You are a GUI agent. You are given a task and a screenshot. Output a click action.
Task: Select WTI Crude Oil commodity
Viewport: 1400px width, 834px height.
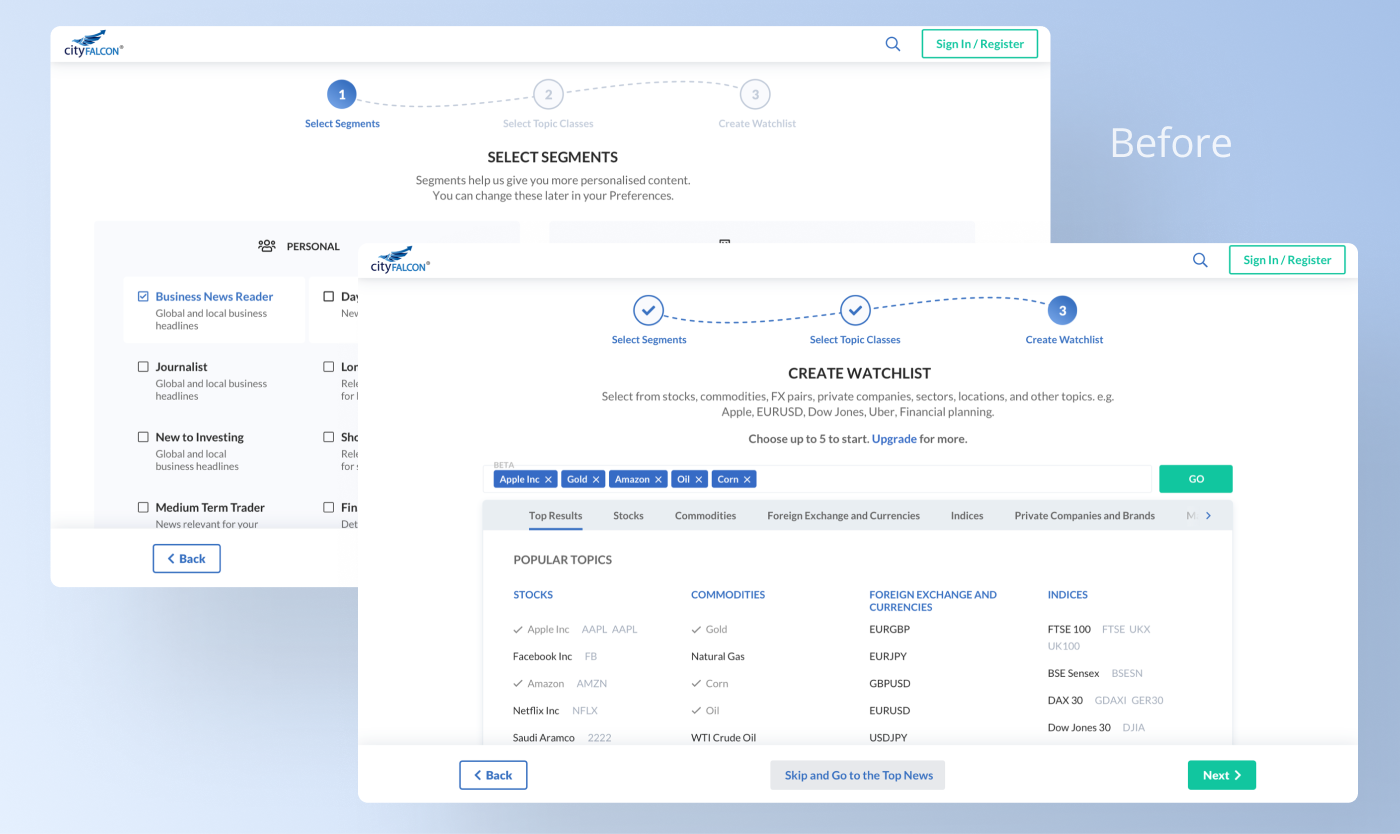723,737
